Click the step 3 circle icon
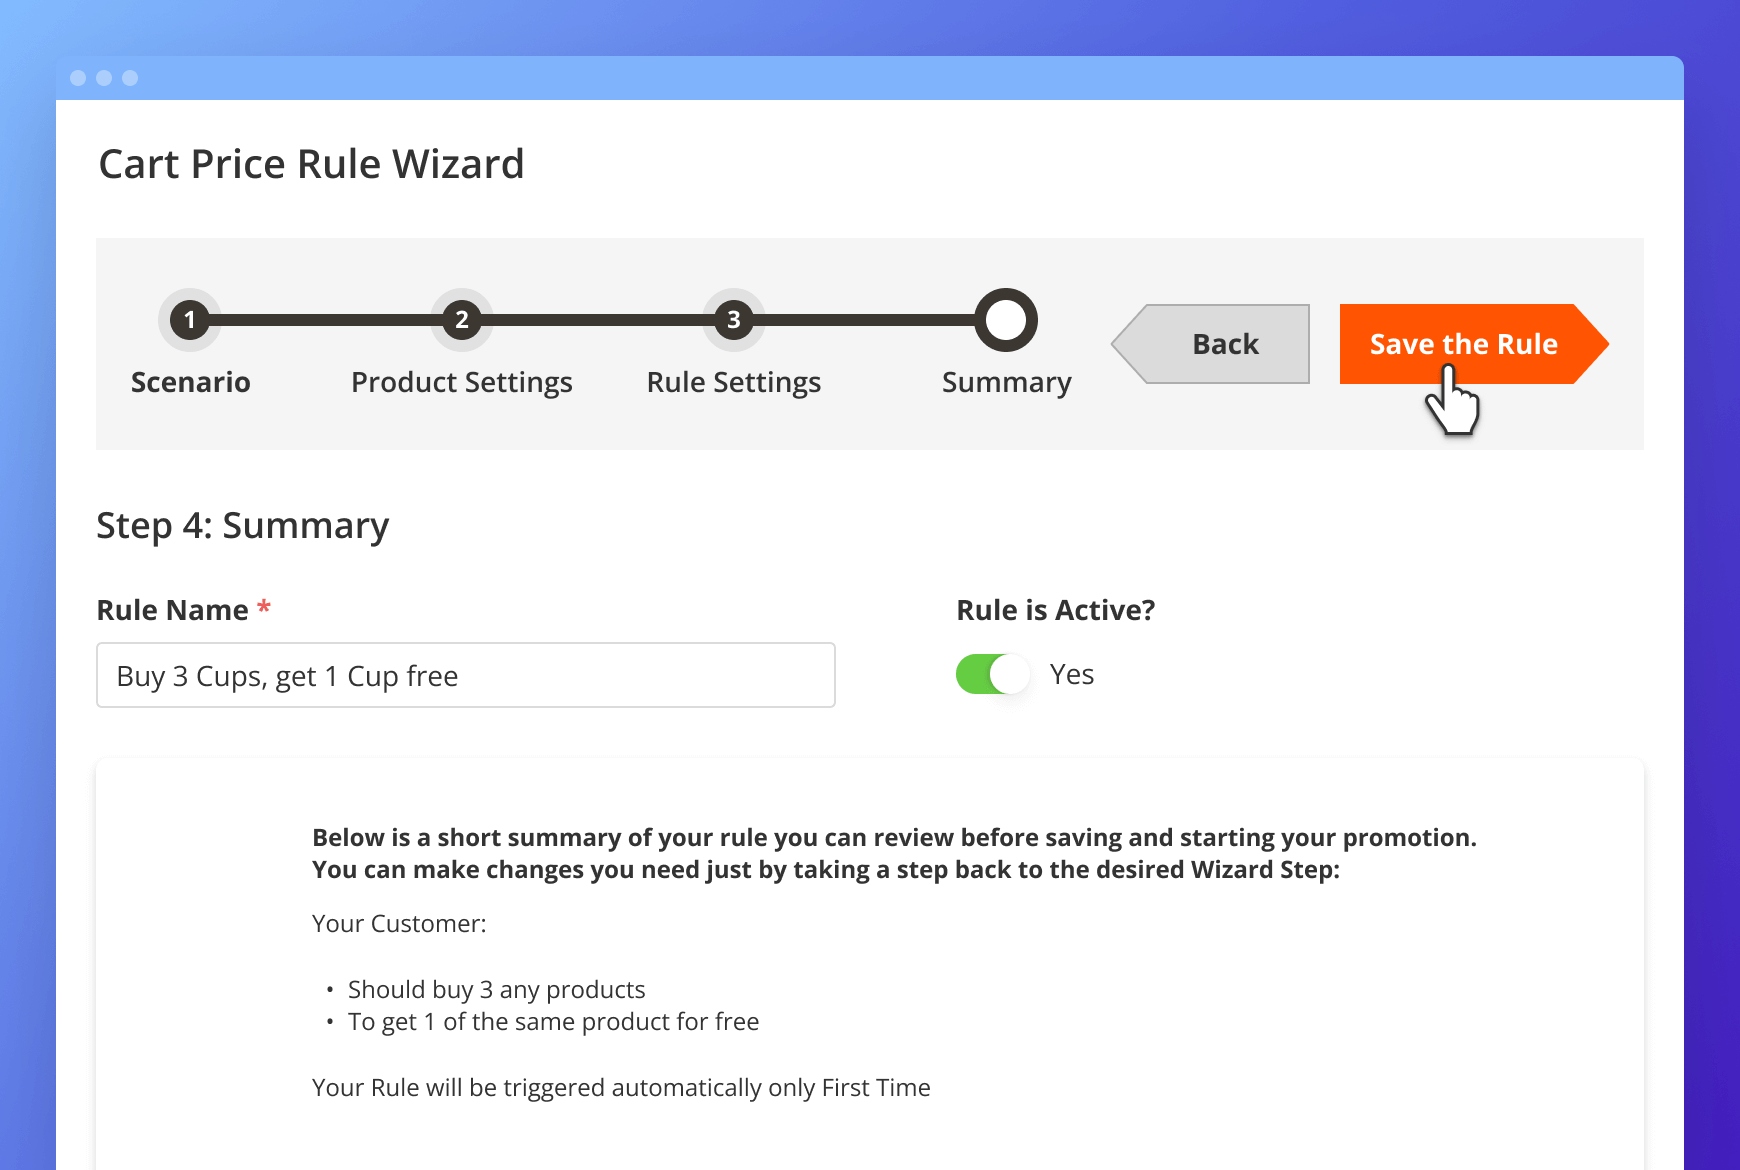The height and width of the screenshot is (1170, 1740). tap(734, 320)
